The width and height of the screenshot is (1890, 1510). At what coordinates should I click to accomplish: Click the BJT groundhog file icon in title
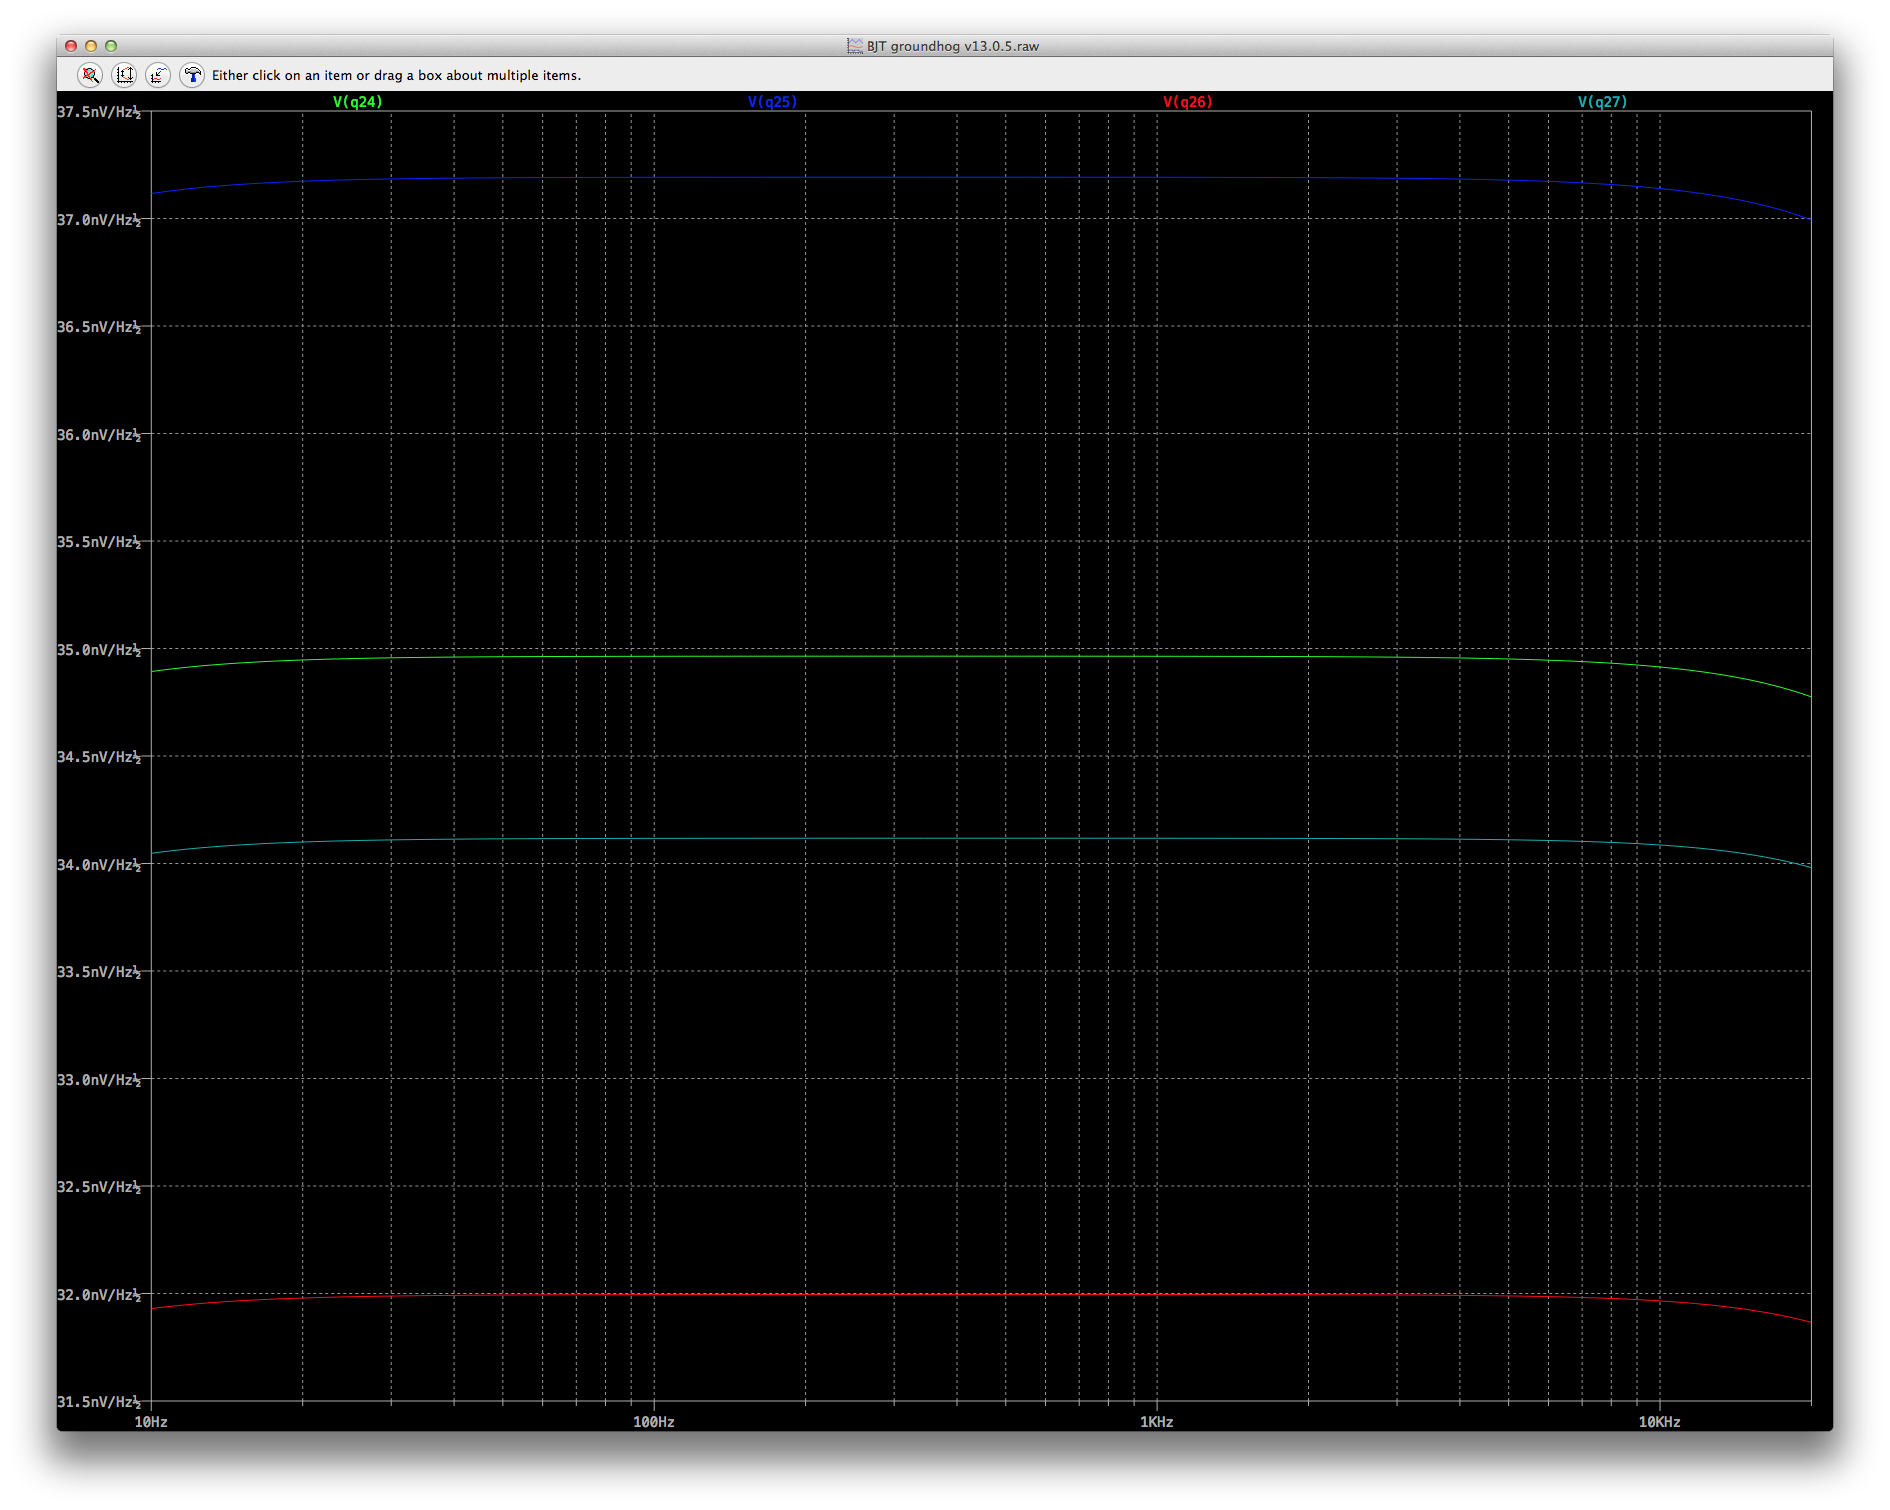coord(855,46)
